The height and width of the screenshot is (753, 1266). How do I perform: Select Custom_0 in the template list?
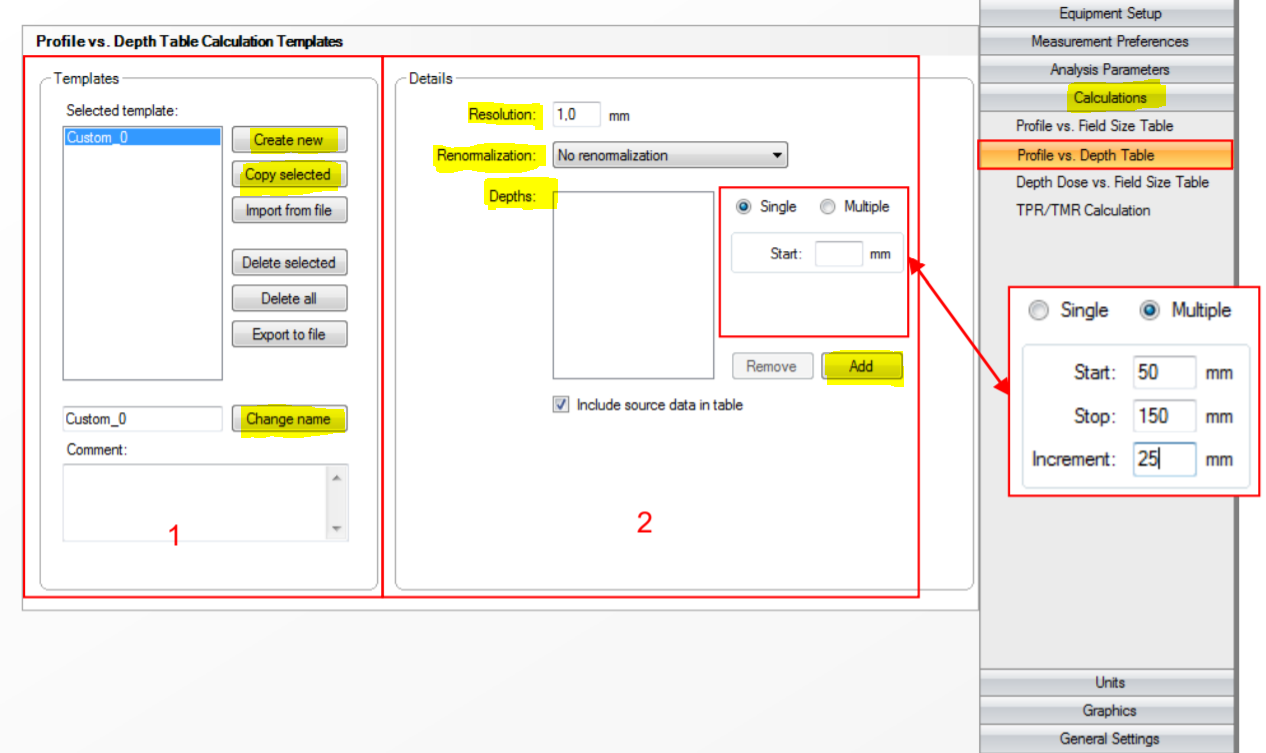(141, 138)
